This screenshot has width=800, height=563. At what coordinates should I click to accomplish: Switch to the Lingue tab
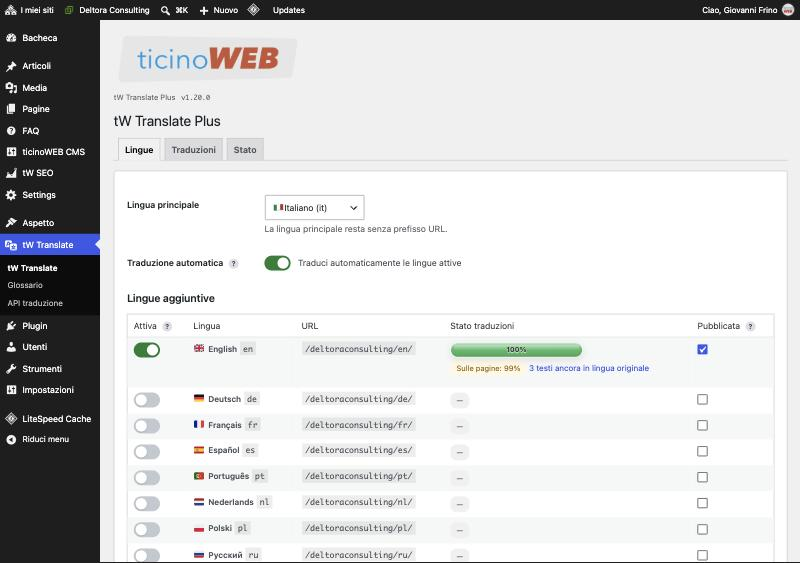[139, 150]
